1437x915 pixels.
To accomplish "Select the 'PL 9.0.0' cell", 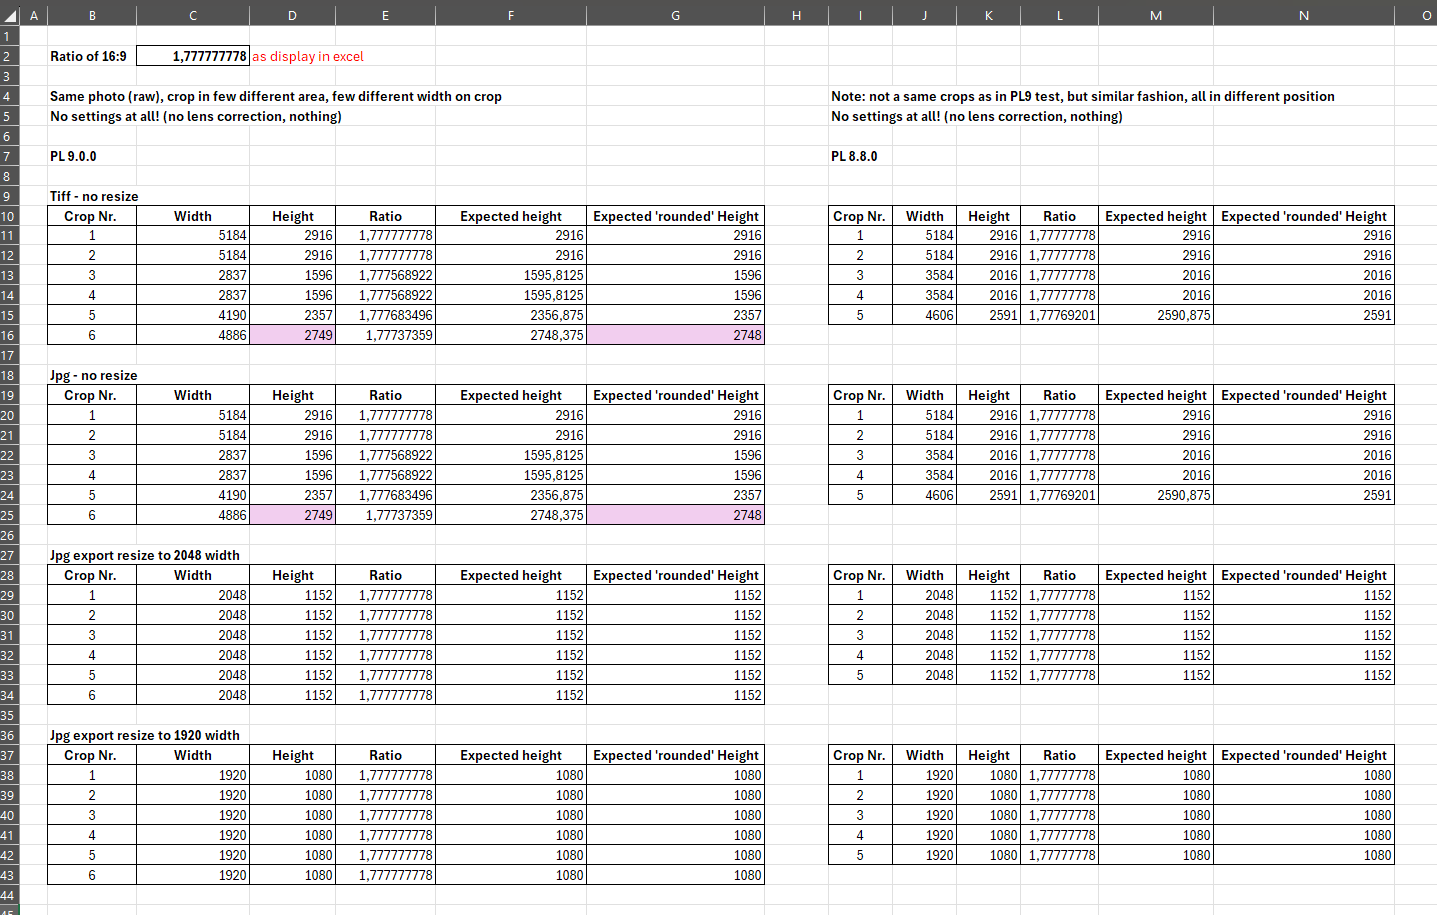I will click(74, 156).
